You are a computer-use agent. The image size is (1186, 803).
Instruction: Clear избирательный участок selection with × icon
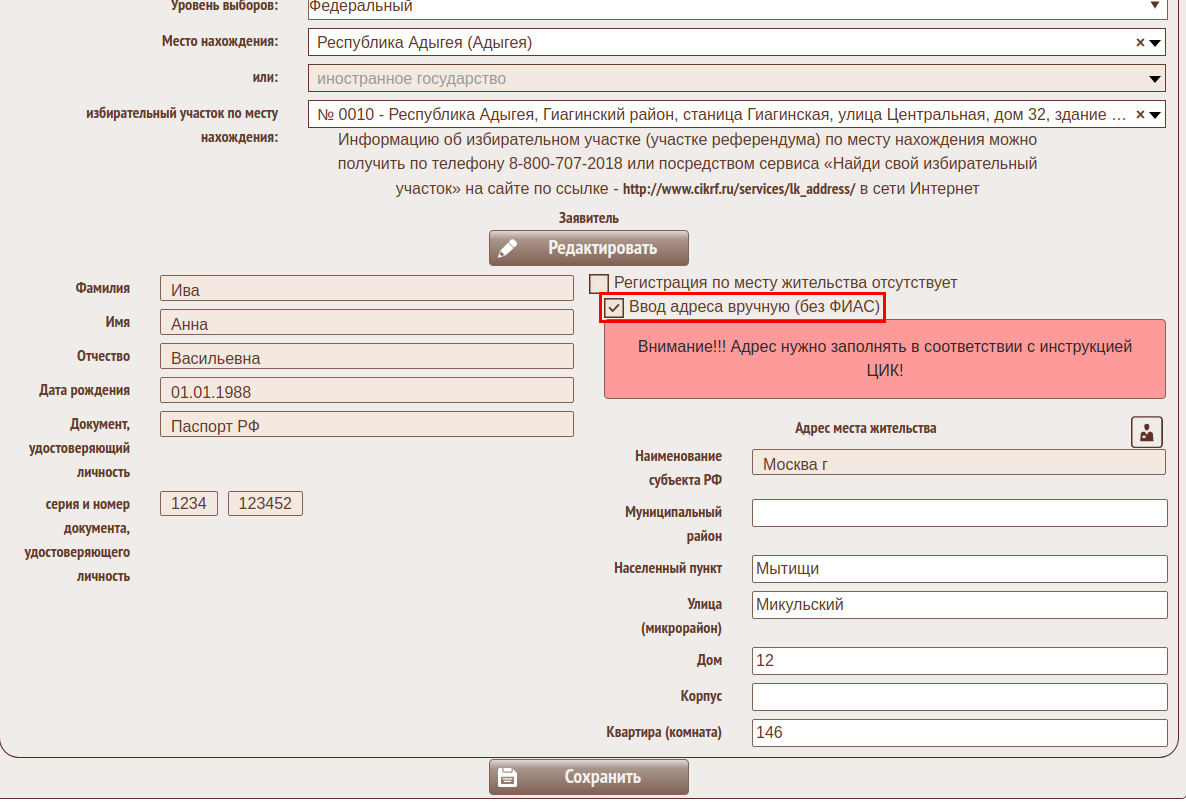pos(1140,115)
